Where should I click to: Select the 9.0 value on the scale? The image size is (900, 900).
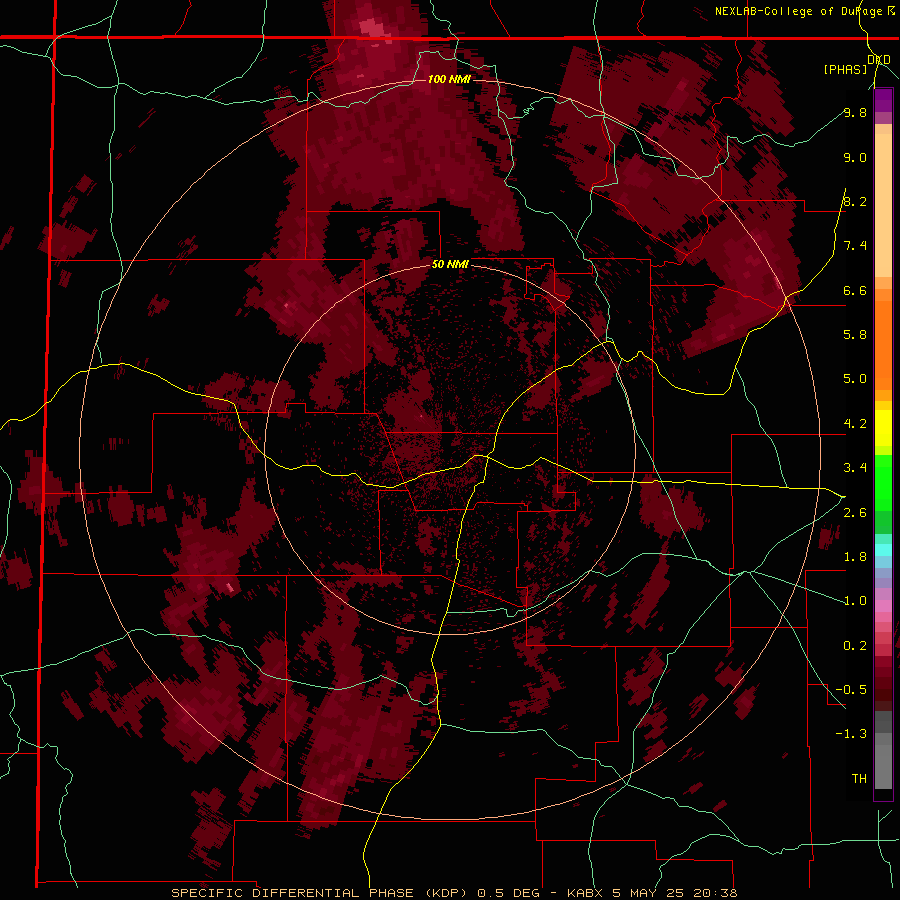point(855,157)
